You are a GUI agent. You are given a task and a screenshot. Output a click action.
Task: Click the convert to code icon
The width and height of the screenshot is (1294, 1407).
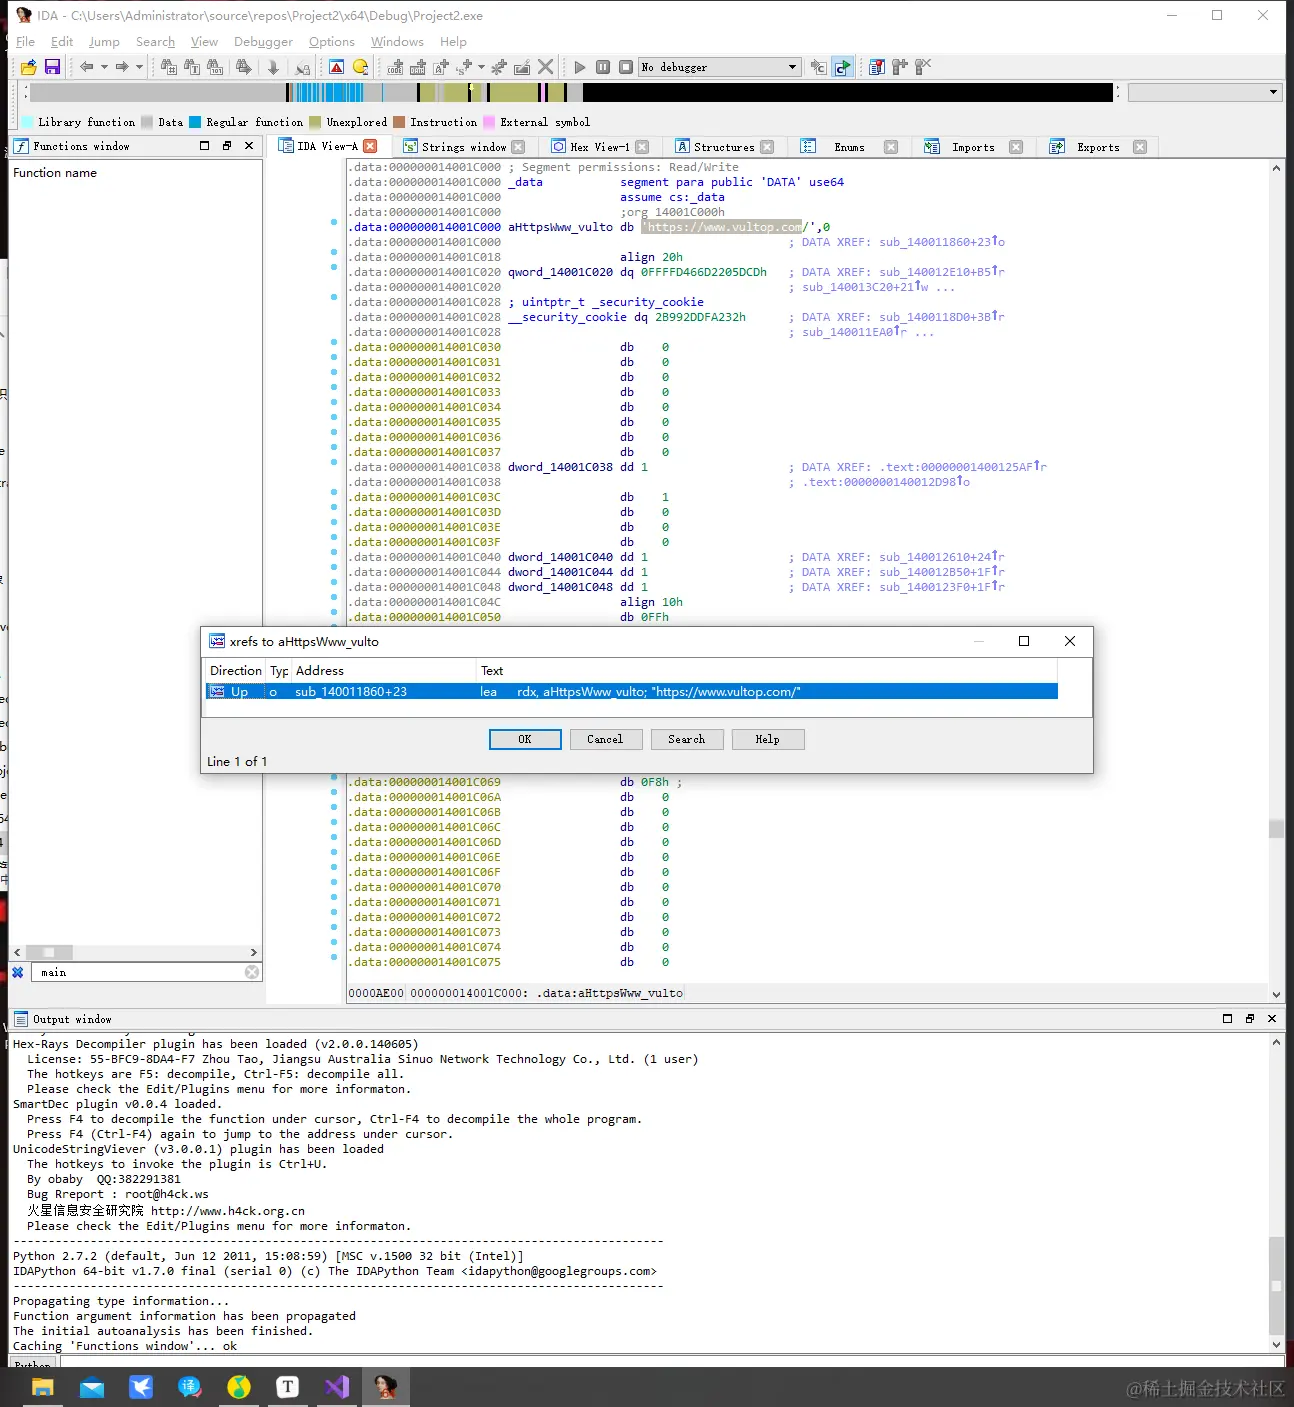point(395,67)
